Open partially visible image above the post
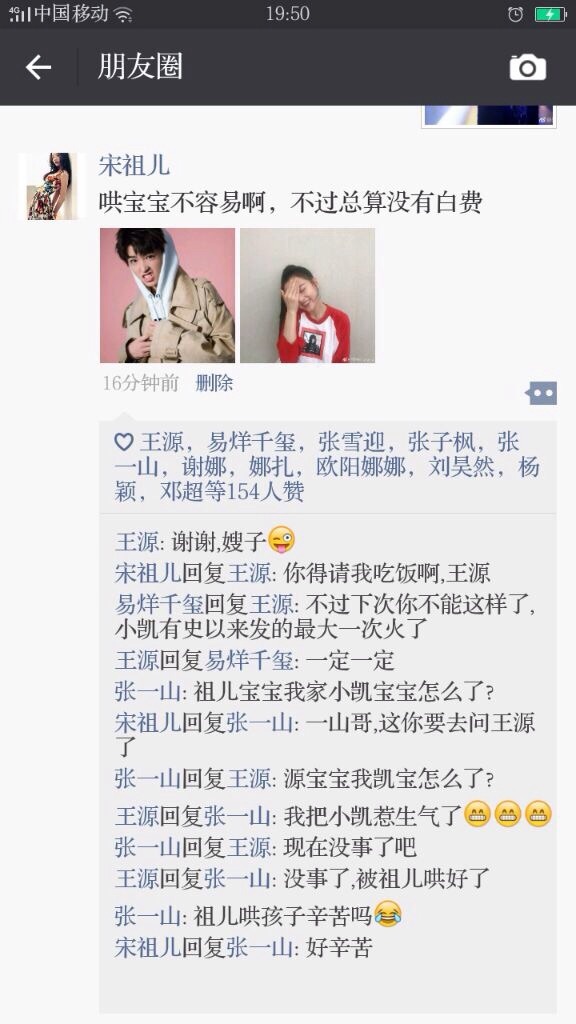This screenshot has height=1024, width=576. (488, 116)
